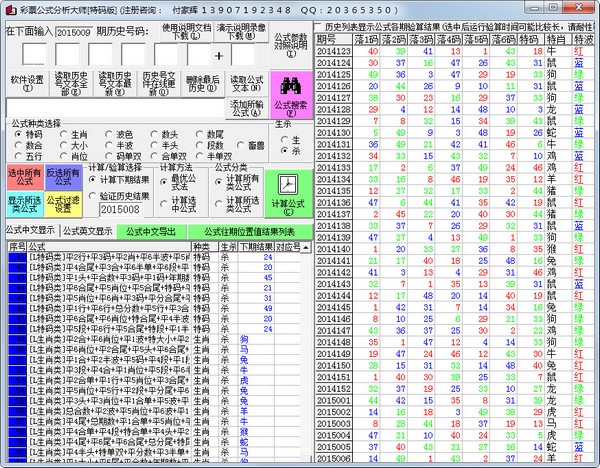The height and width of the screenshot is (468, 600).
Task: Select history row 2014140
Action: point(455,249)
